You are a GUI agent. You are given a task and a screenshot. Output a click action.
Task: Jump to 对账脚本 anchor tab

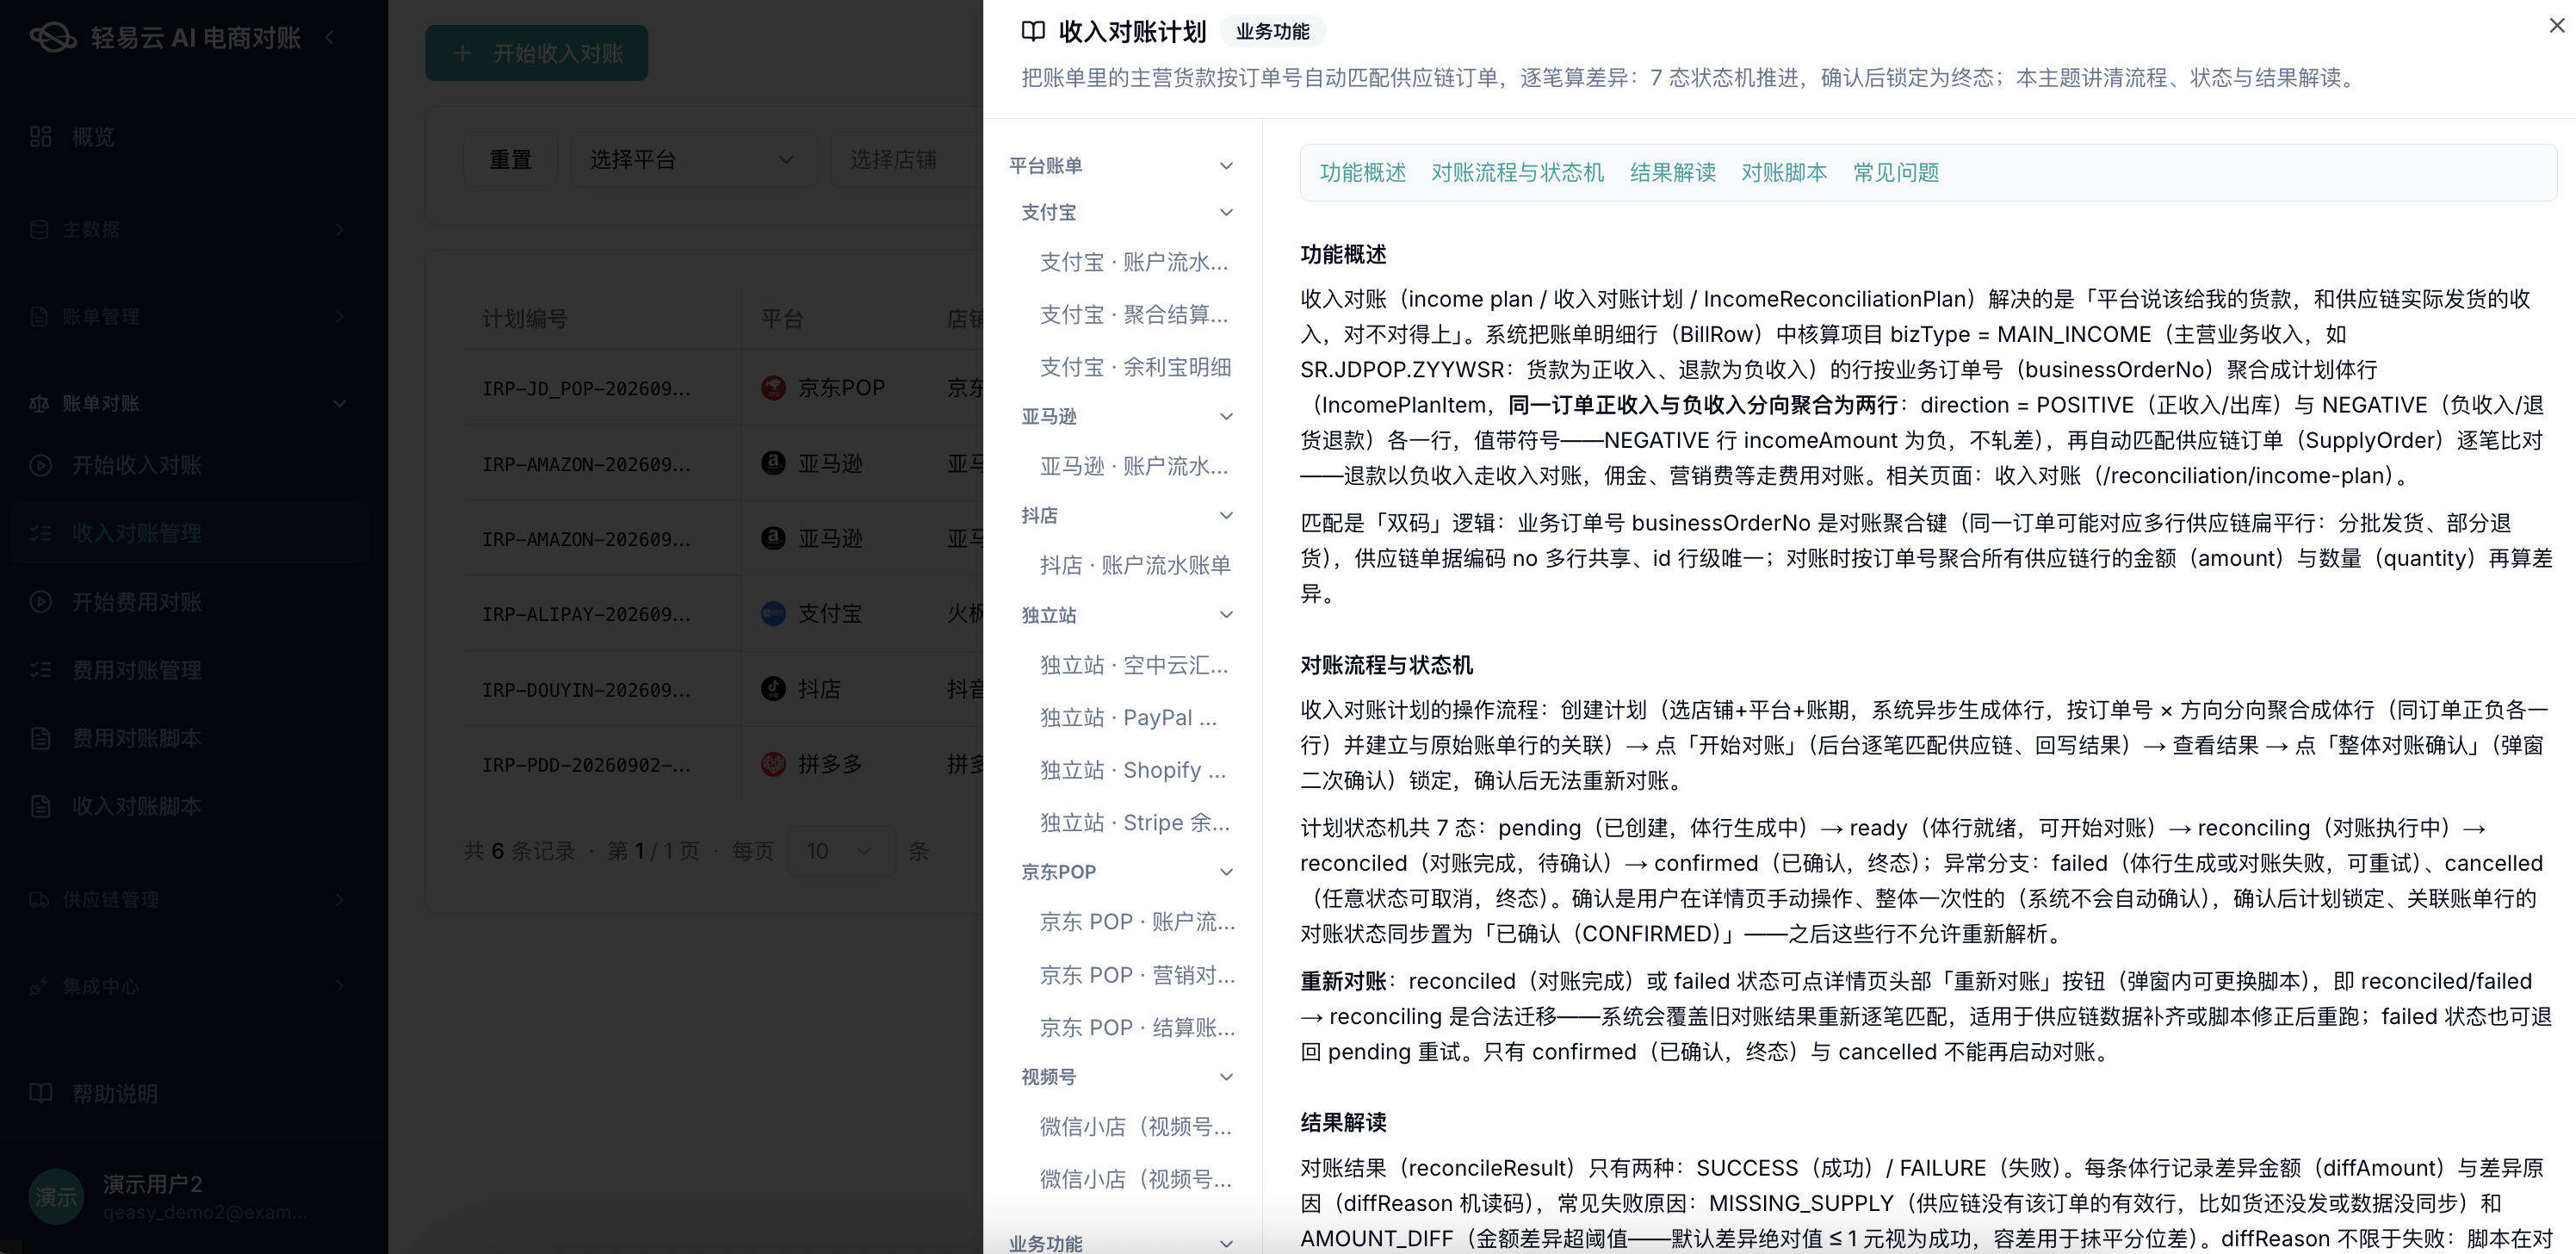point(1784,172)
